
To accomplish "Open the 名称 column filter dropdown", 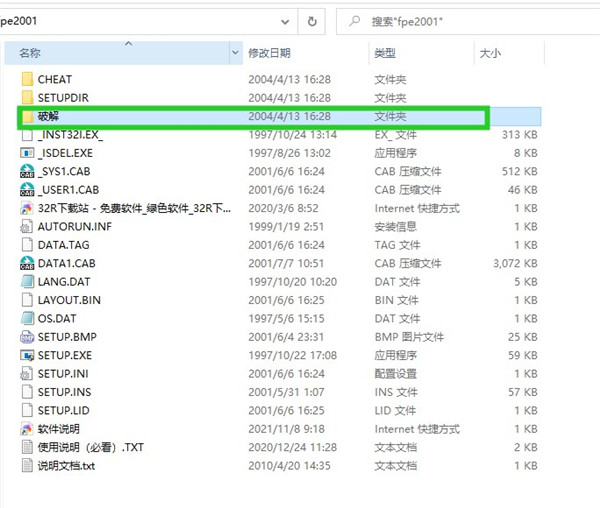I will pos(235,53).
